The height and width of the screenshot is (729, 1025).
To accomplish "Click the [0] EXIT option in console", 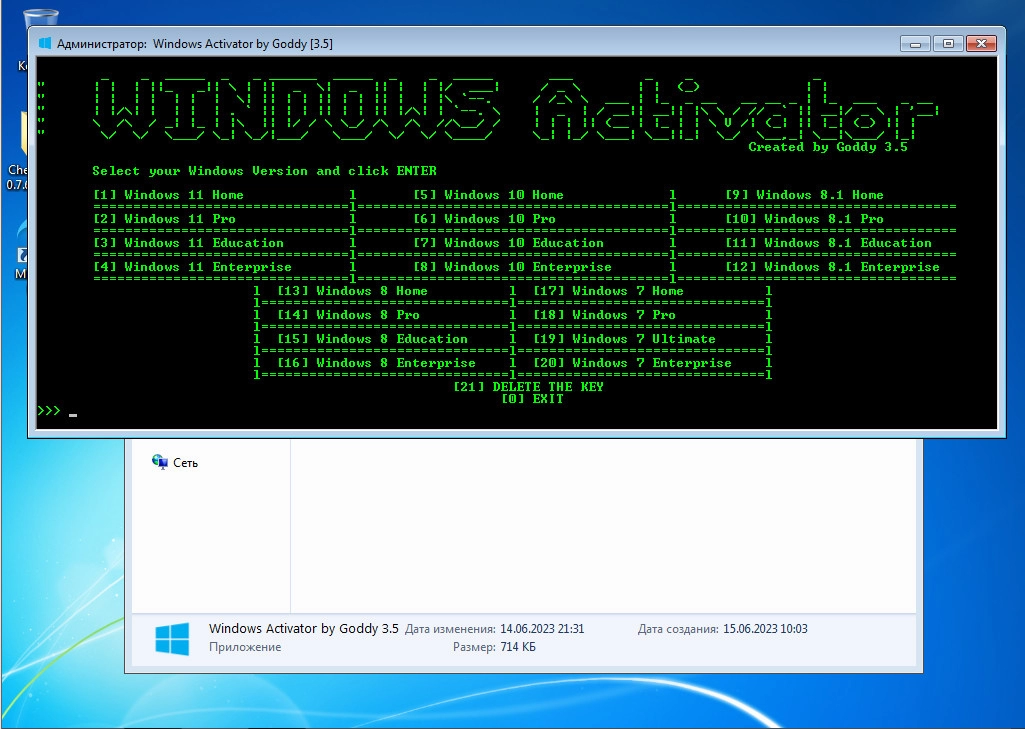I will coord(532,399).
